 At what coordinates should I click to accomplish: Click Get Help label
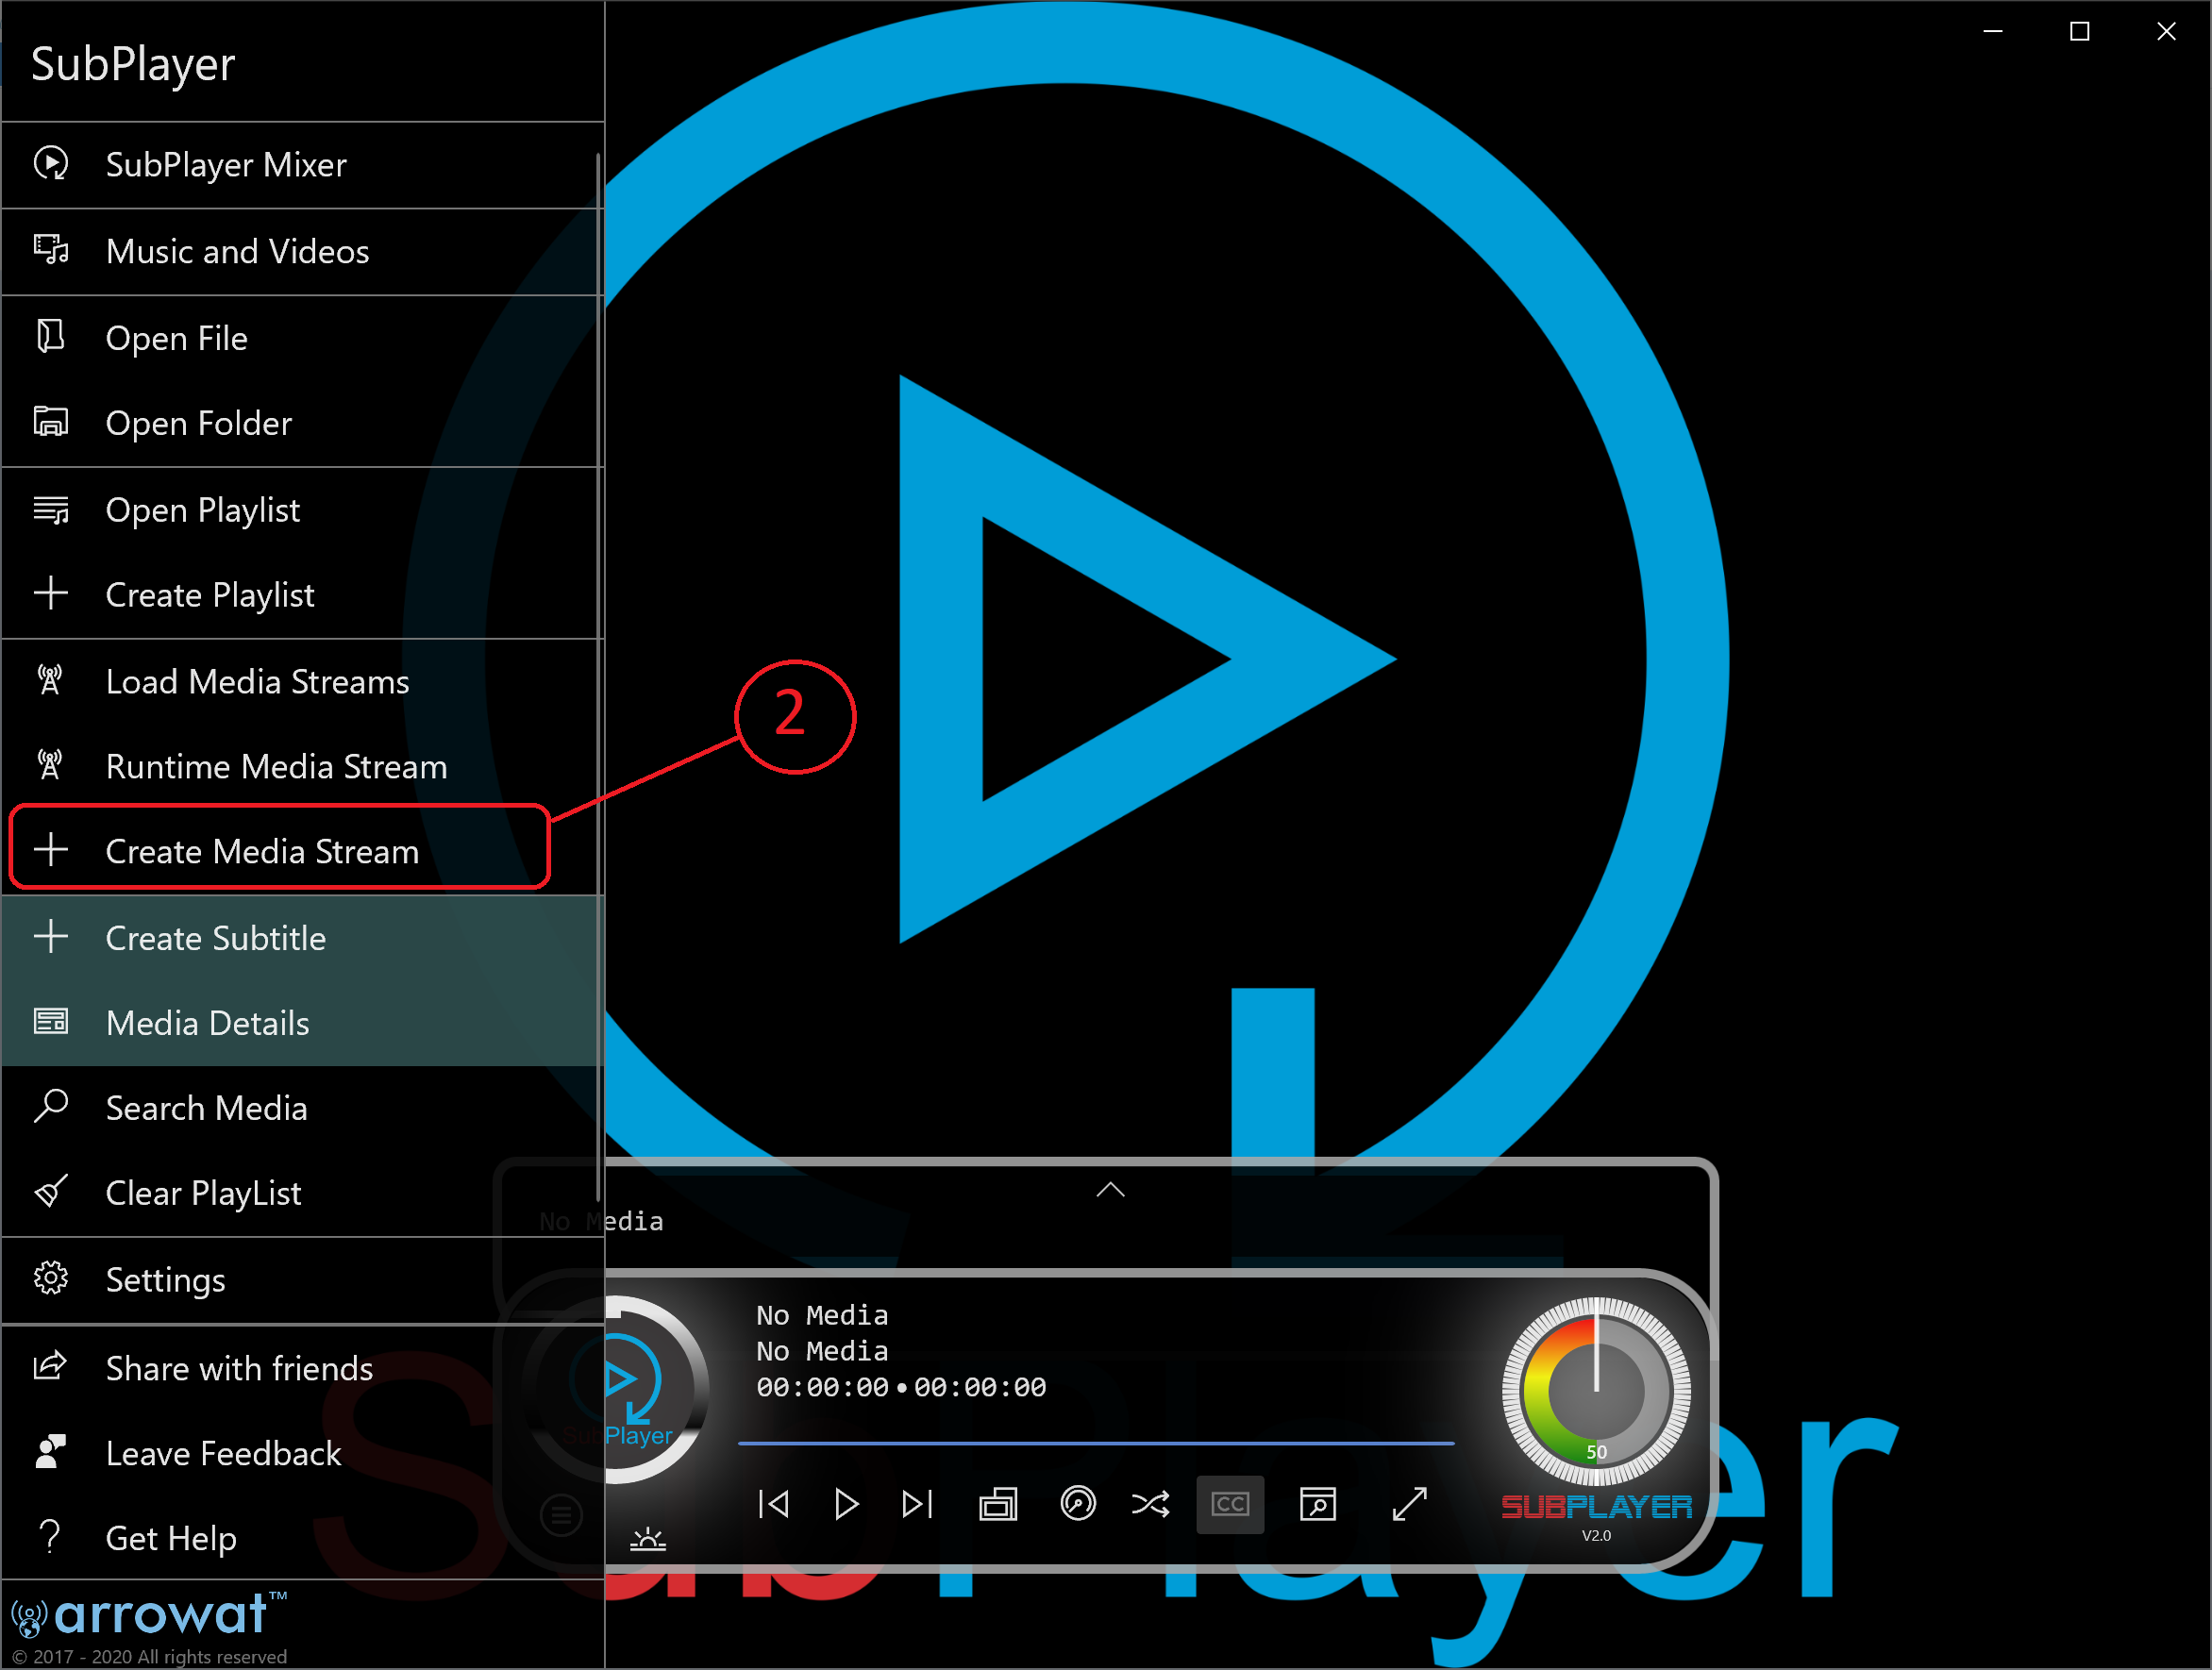click(x=171, y=1538)
